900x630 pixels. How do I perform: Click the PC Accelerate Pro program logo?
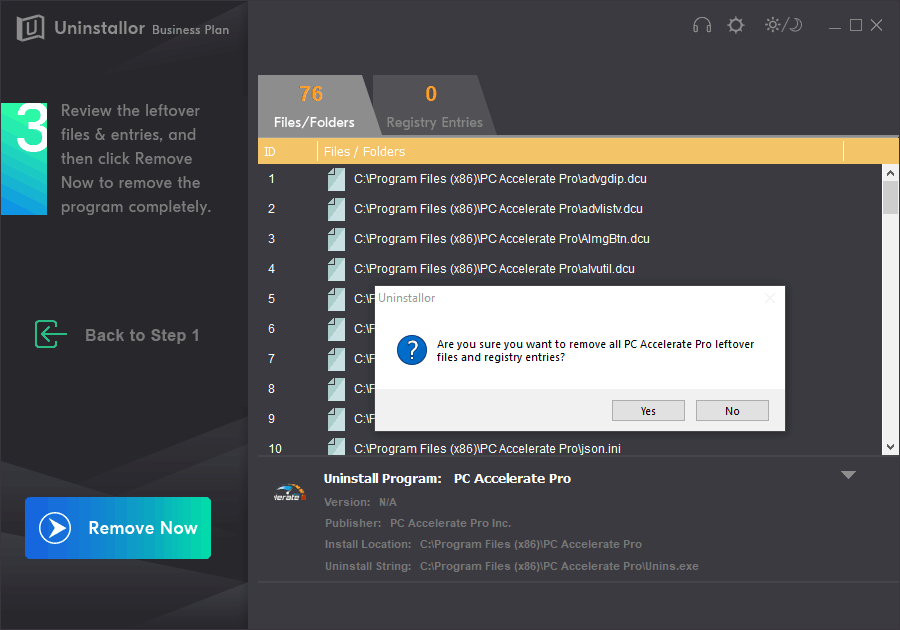(290, 493)
